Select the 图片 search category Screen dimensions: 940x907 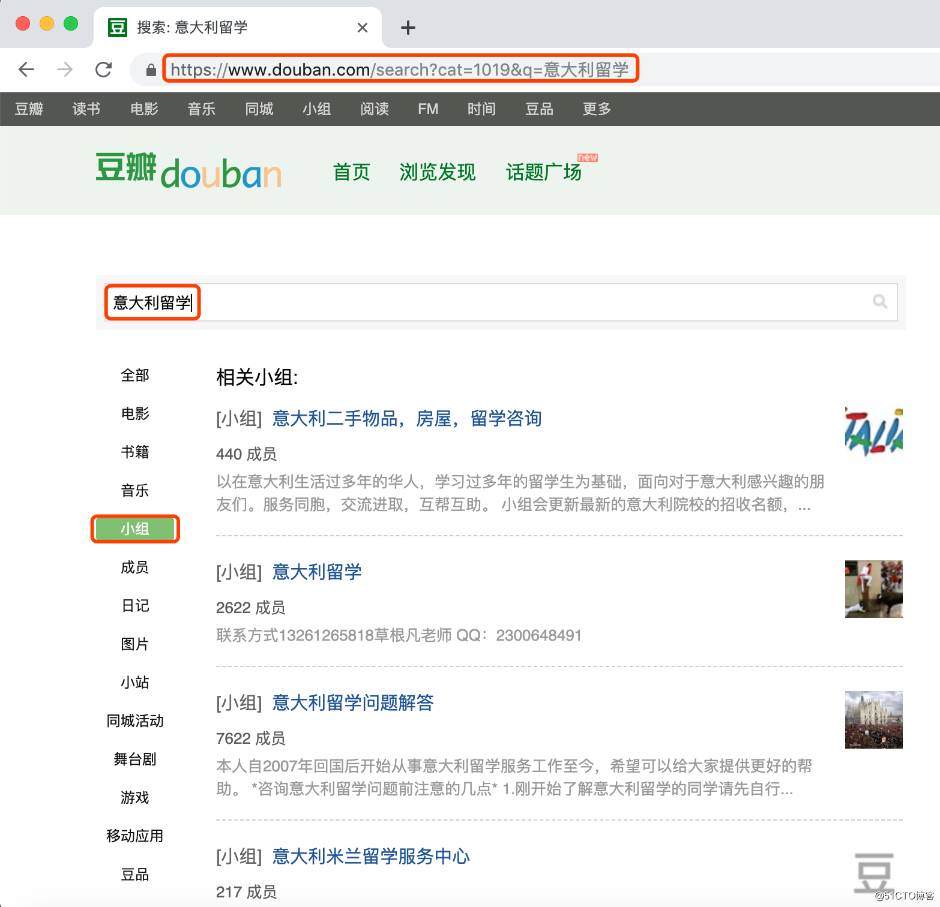pyautogui.click(x=135, y=644)
